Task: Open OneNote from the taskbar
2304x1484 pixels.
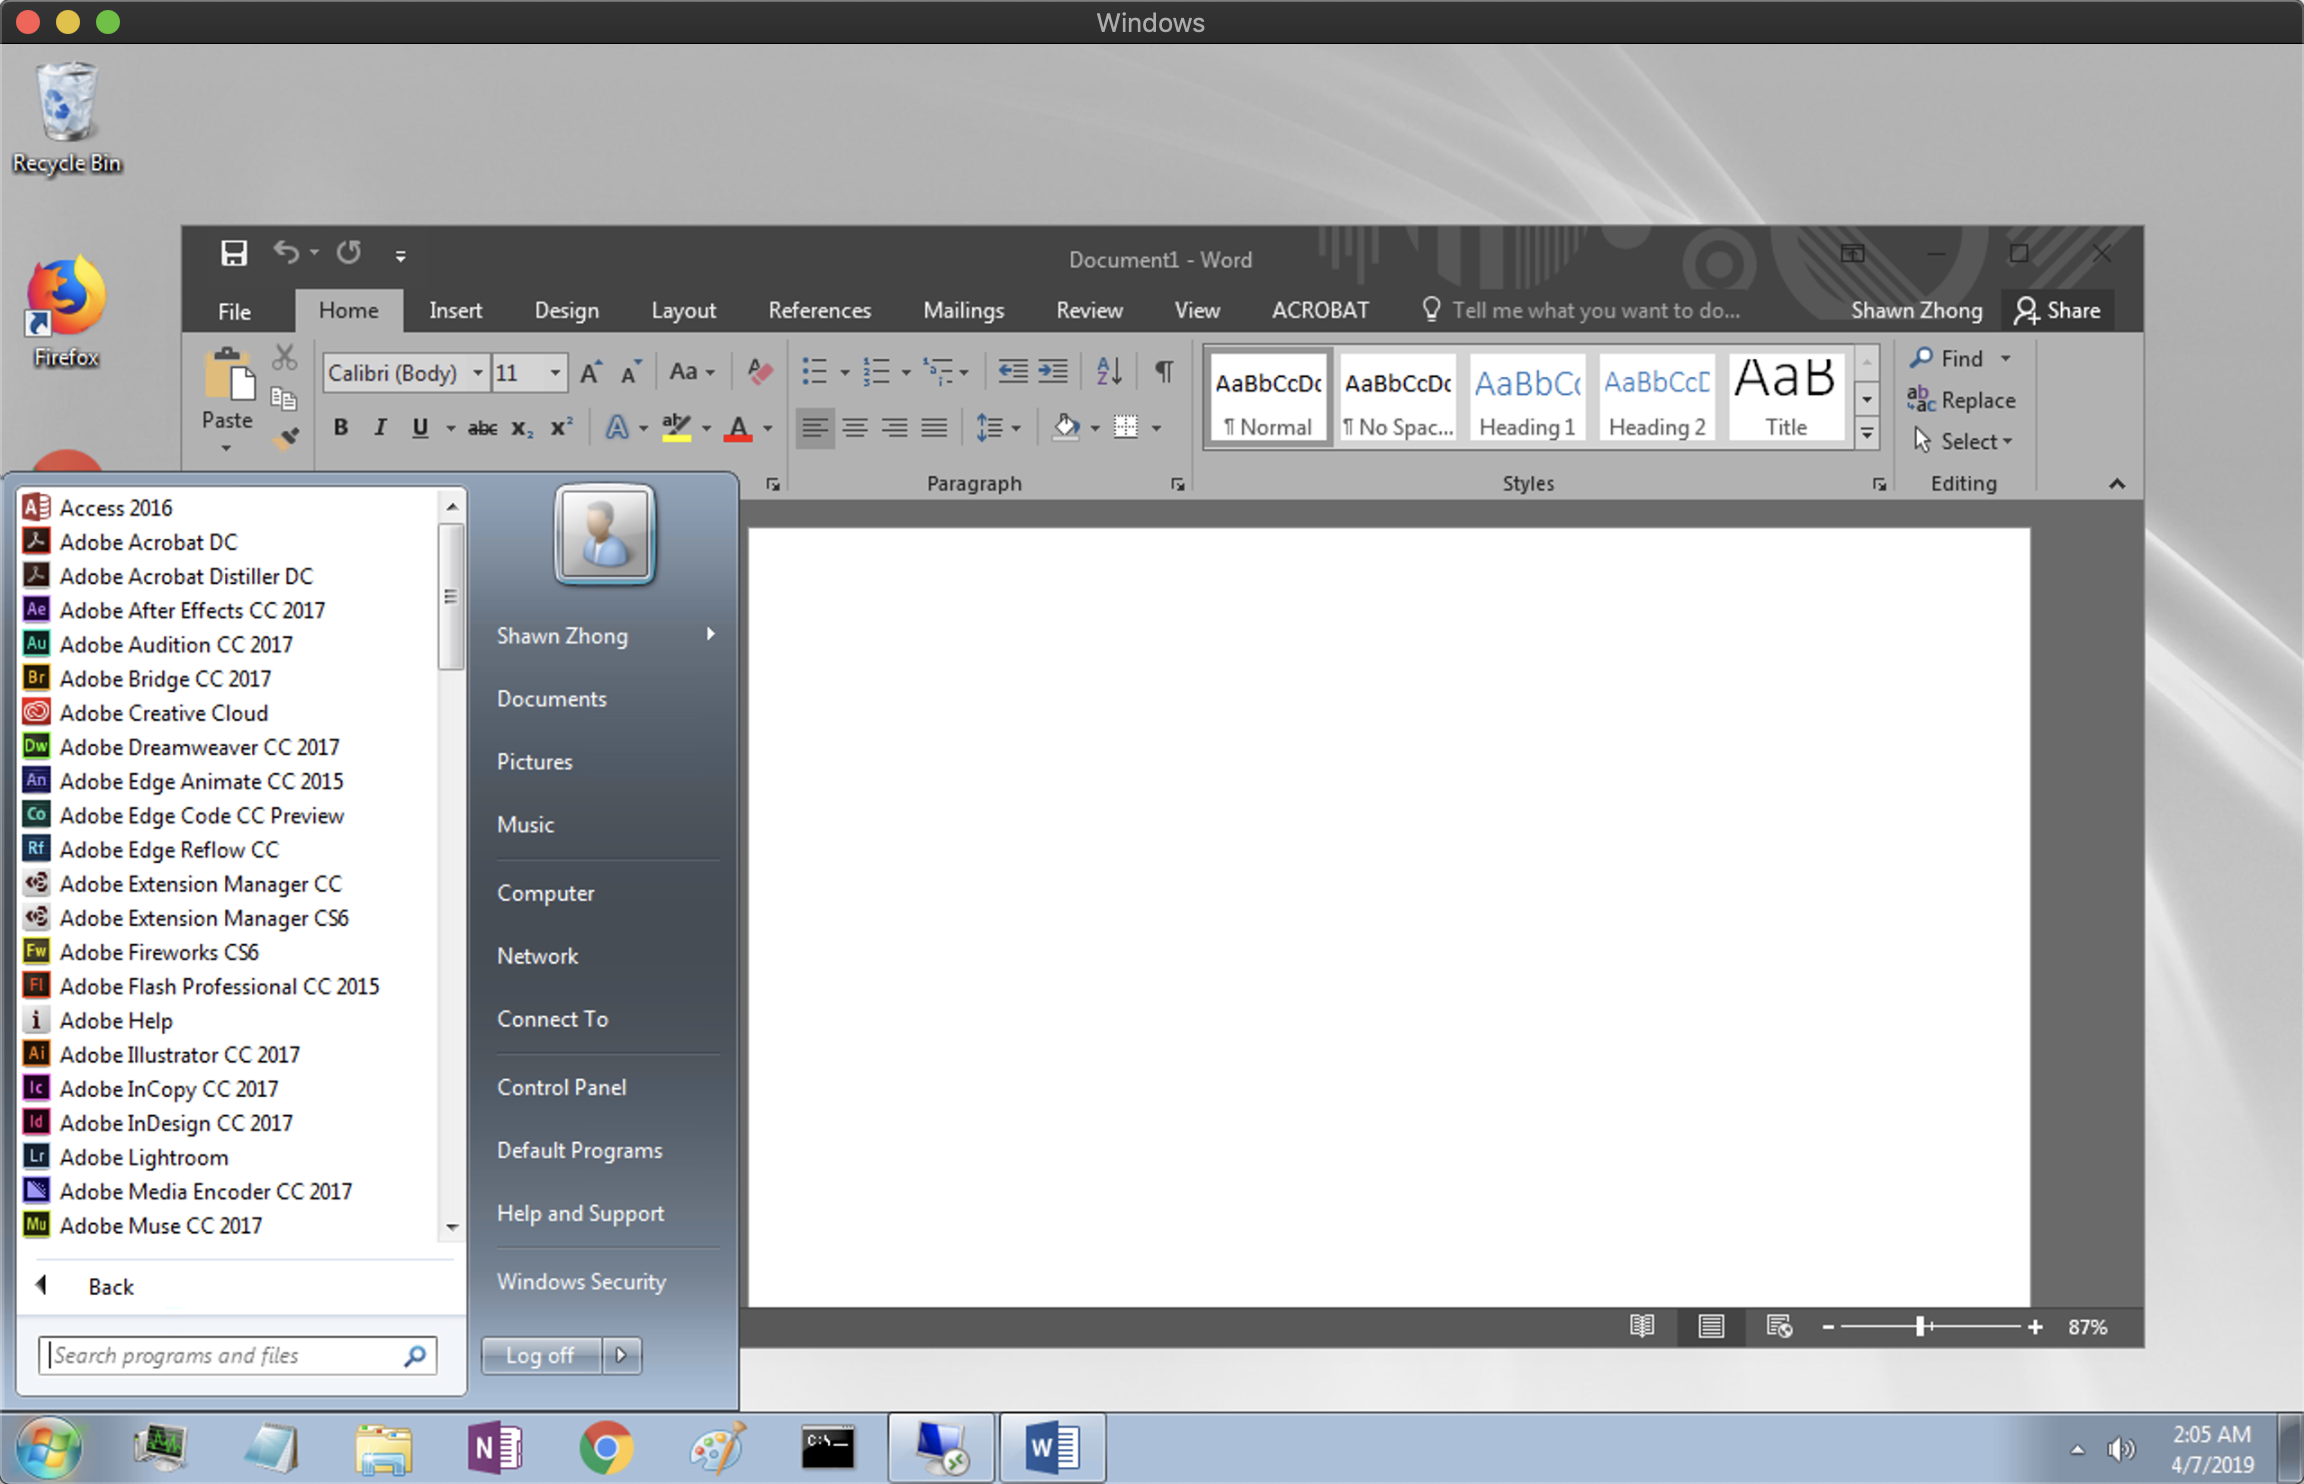Action: pos(494,1447)
